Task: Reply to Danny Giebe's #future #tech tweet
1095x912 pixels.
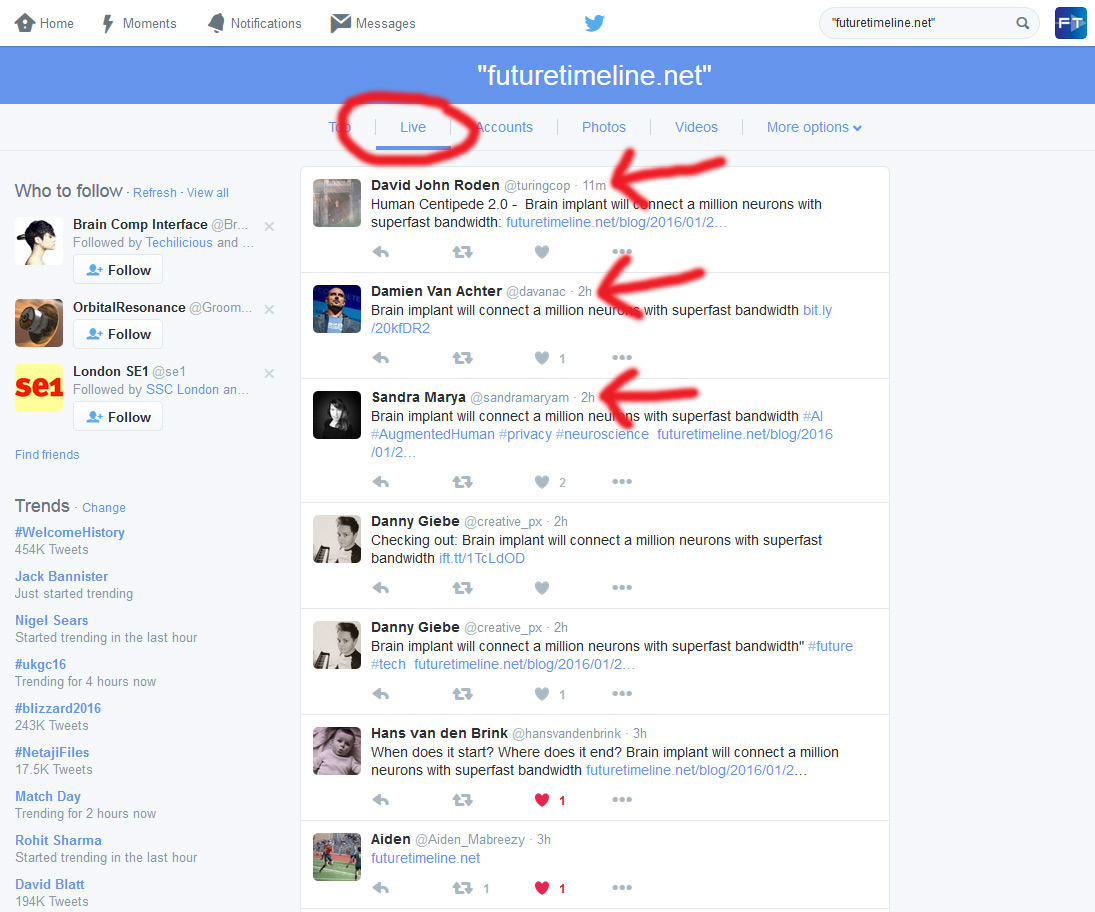Action: [381, 694]
